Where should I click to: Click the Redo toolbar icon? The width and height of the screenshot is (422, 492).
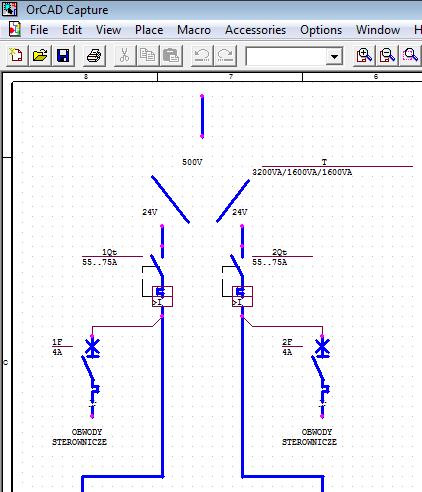[x=225, y=55]
